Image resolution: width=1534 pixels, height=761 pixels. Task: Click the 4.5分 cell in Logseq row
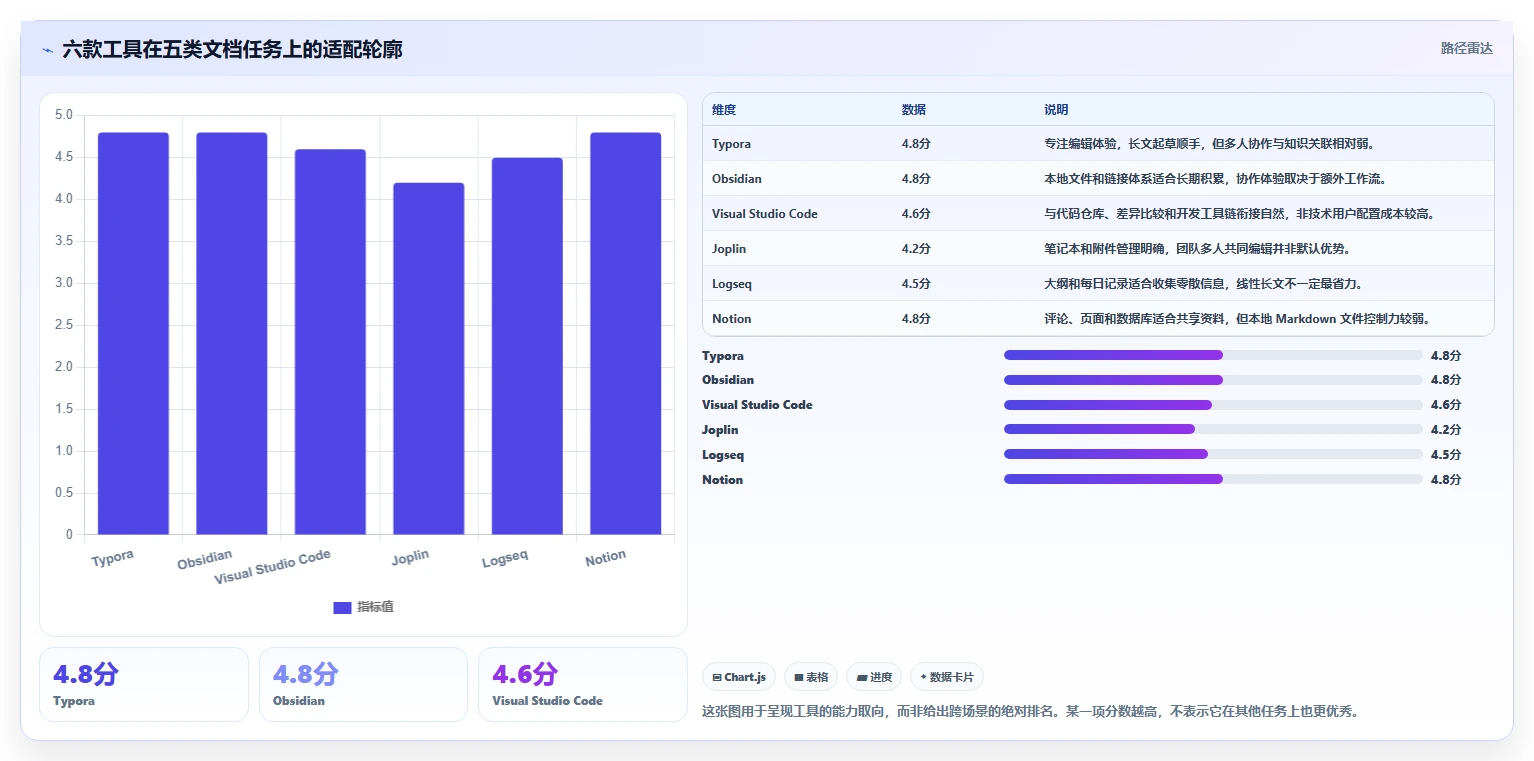915,284
